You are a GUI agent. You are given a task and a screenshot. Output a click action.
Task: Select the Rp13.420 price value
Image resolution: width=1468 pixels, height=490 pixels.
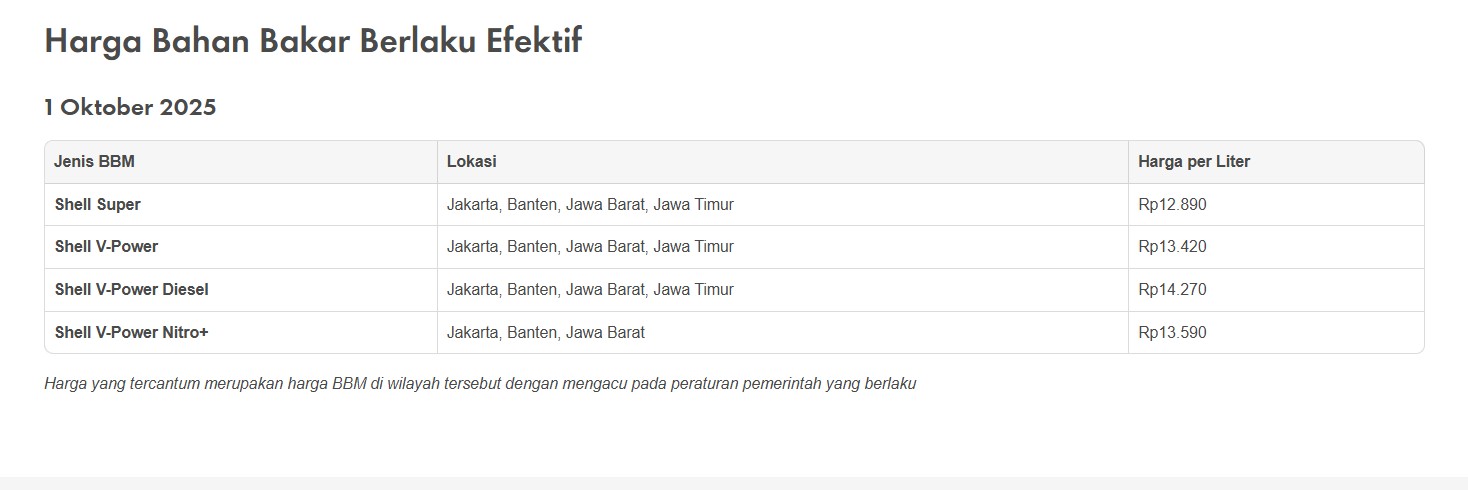pyautogui.click(x=1172, y=247)
